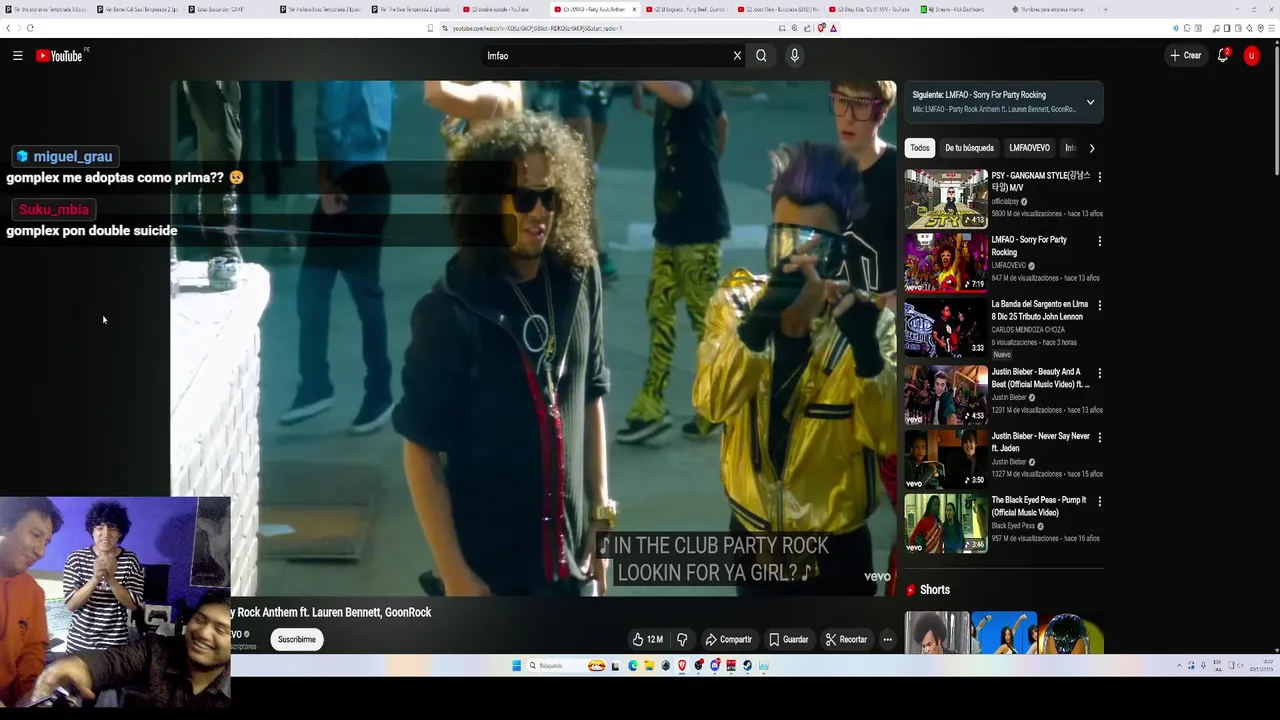The height and width of the screenshot is (720, 1280).
Task: Click the magnifier search button
Action: coord(761,56)
